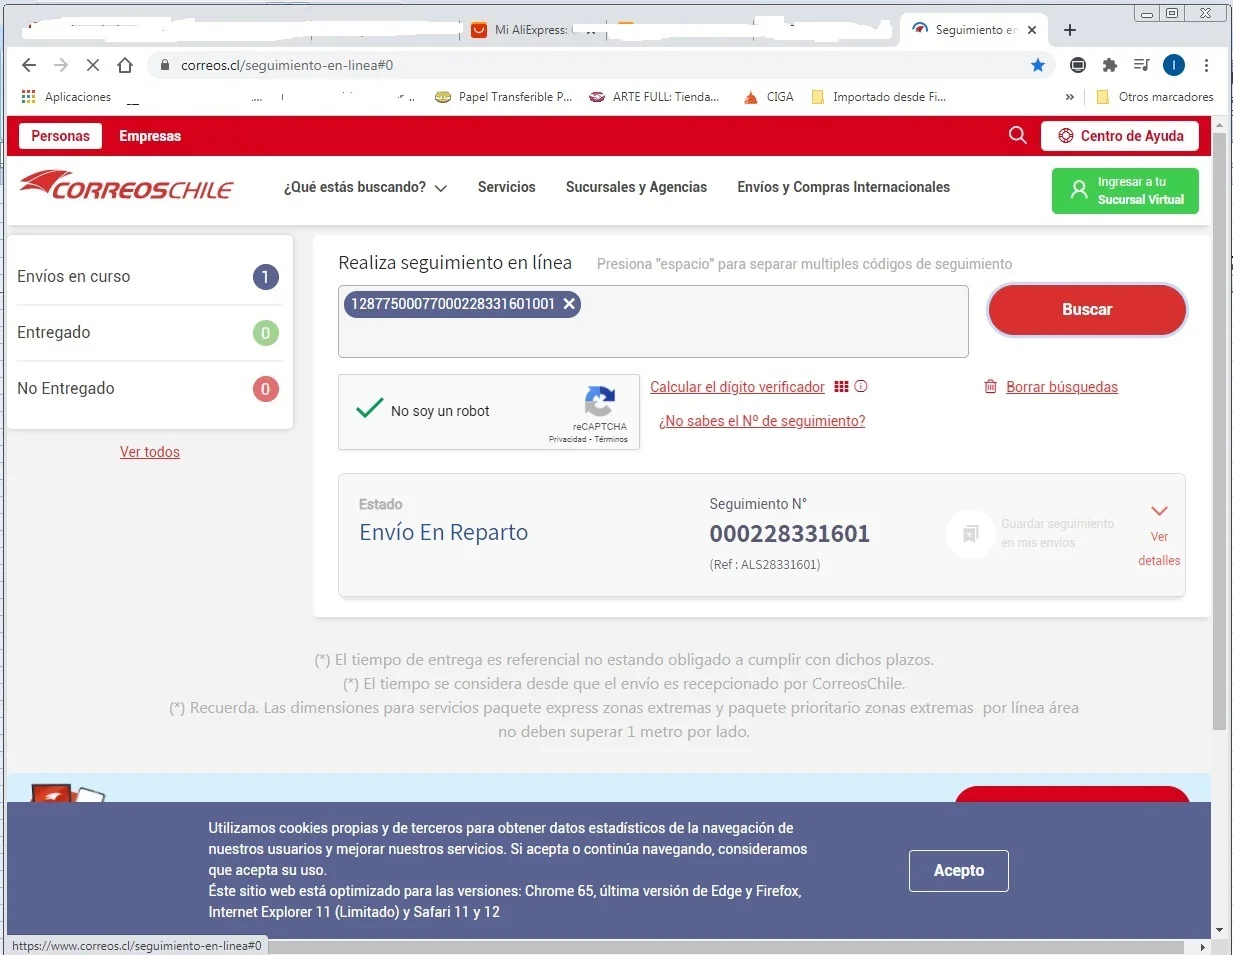Click the browser back arrow
This screenshot has width=1233, height=955.
click(x=29, y=65)
